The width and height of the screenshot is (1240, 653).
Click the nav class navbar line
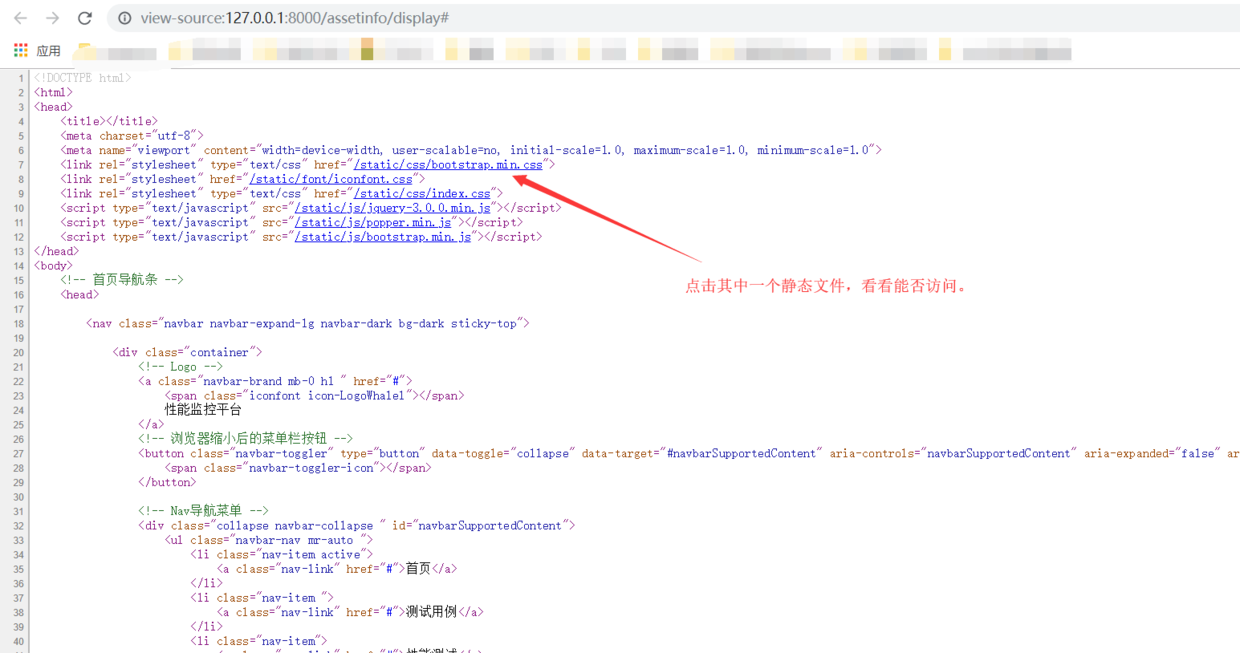click(x=308, y=323)
